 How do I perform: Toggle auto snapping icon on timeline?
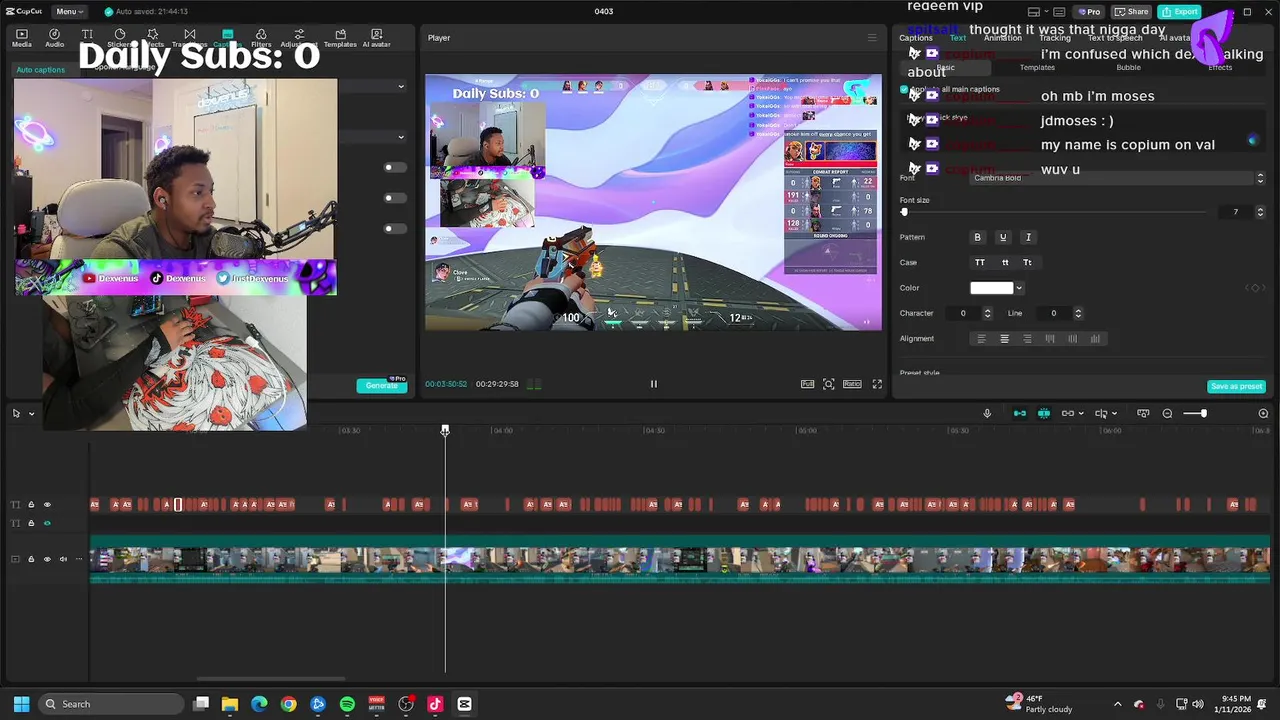(x=1044, y=413)
